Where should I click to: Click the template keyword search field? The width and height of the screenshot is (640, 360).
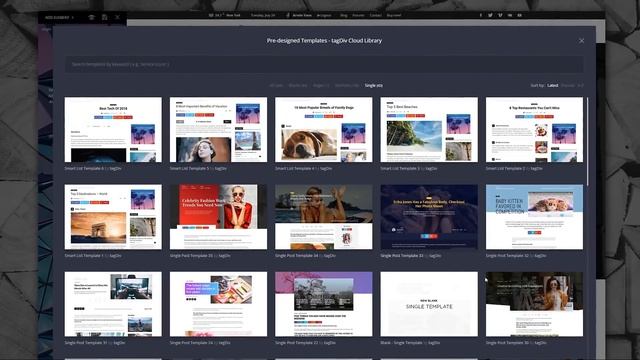click(x=324, y=64)
